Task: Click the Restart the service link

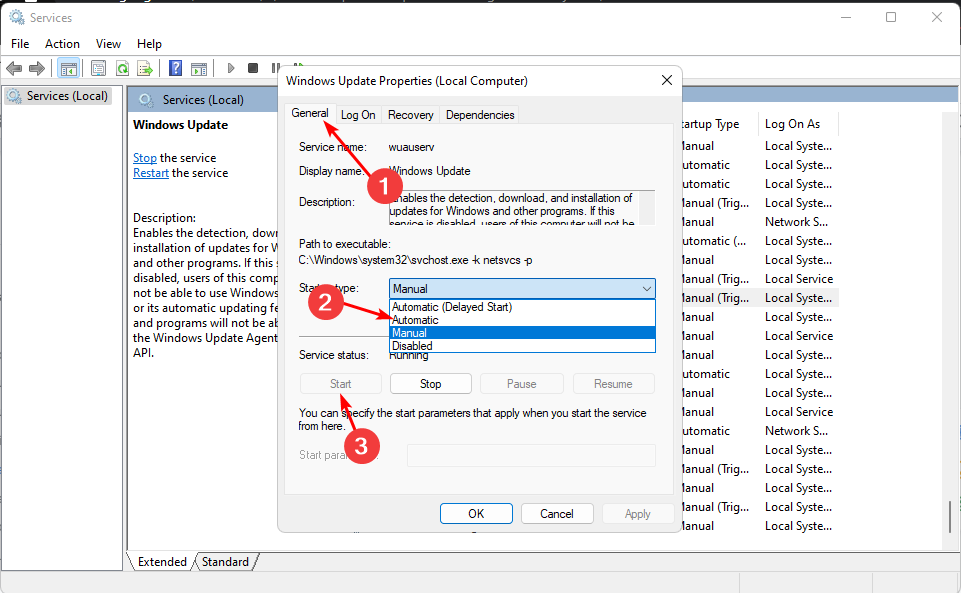Action: [x=150, y=172]
